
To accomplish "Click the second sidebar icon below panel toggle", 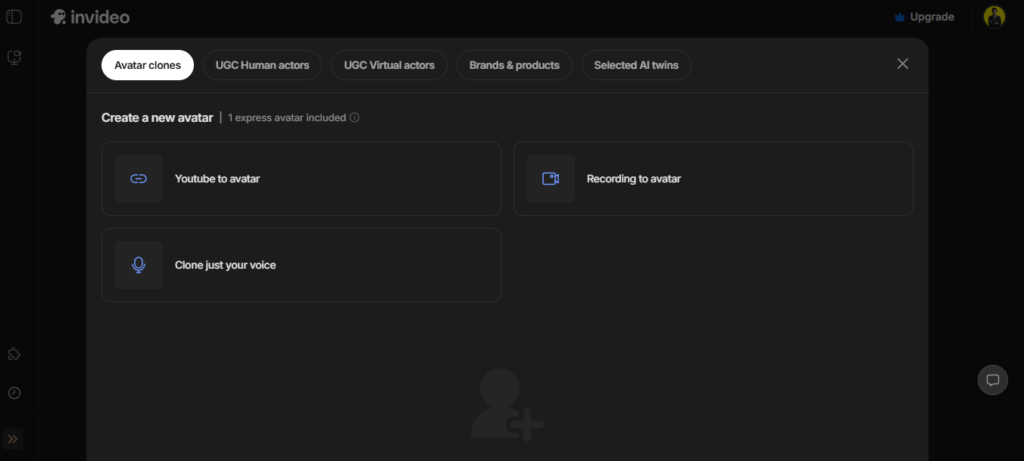I will pos(14,58).
